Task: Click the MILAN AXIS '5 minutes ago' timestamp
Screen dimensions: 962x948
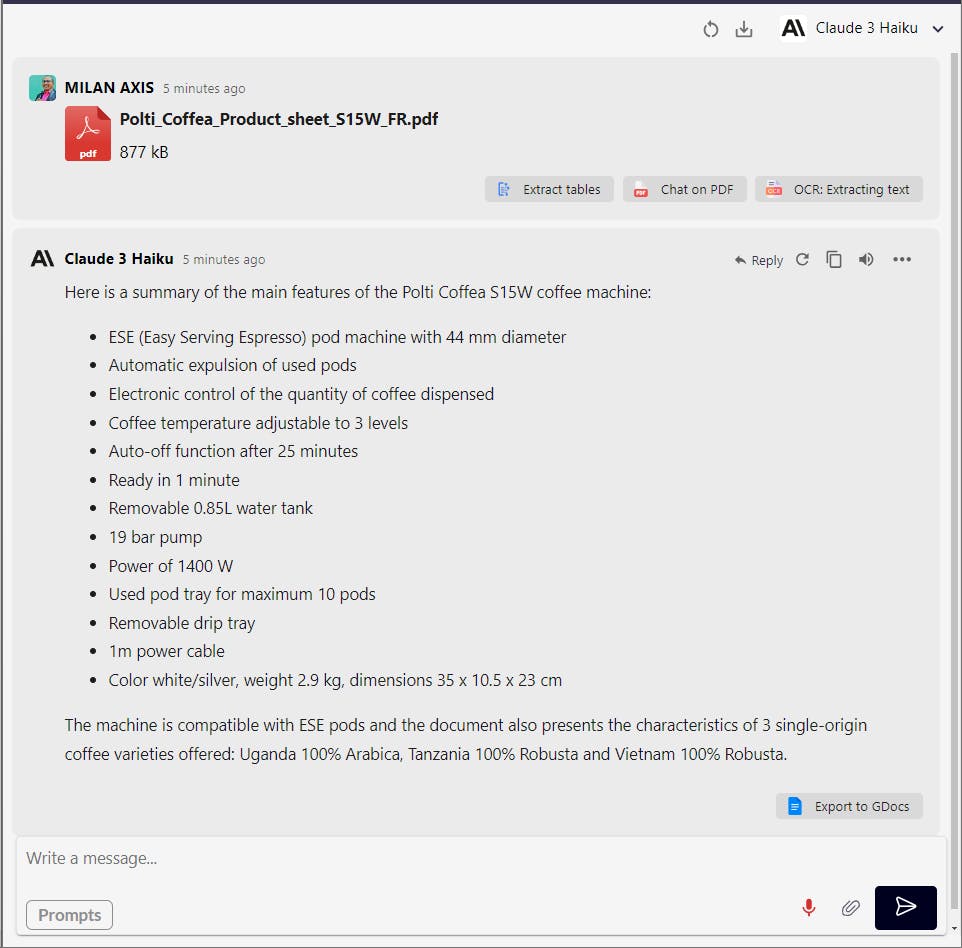Action: click(x=204, y=88)
